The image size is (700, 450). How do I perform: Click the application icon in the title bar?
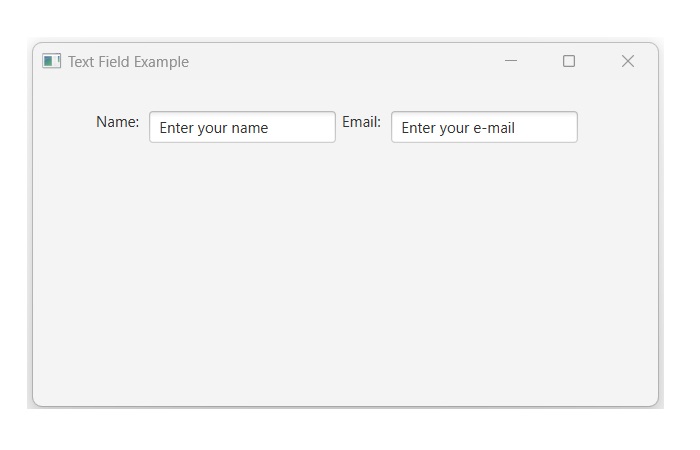(51, 61)
